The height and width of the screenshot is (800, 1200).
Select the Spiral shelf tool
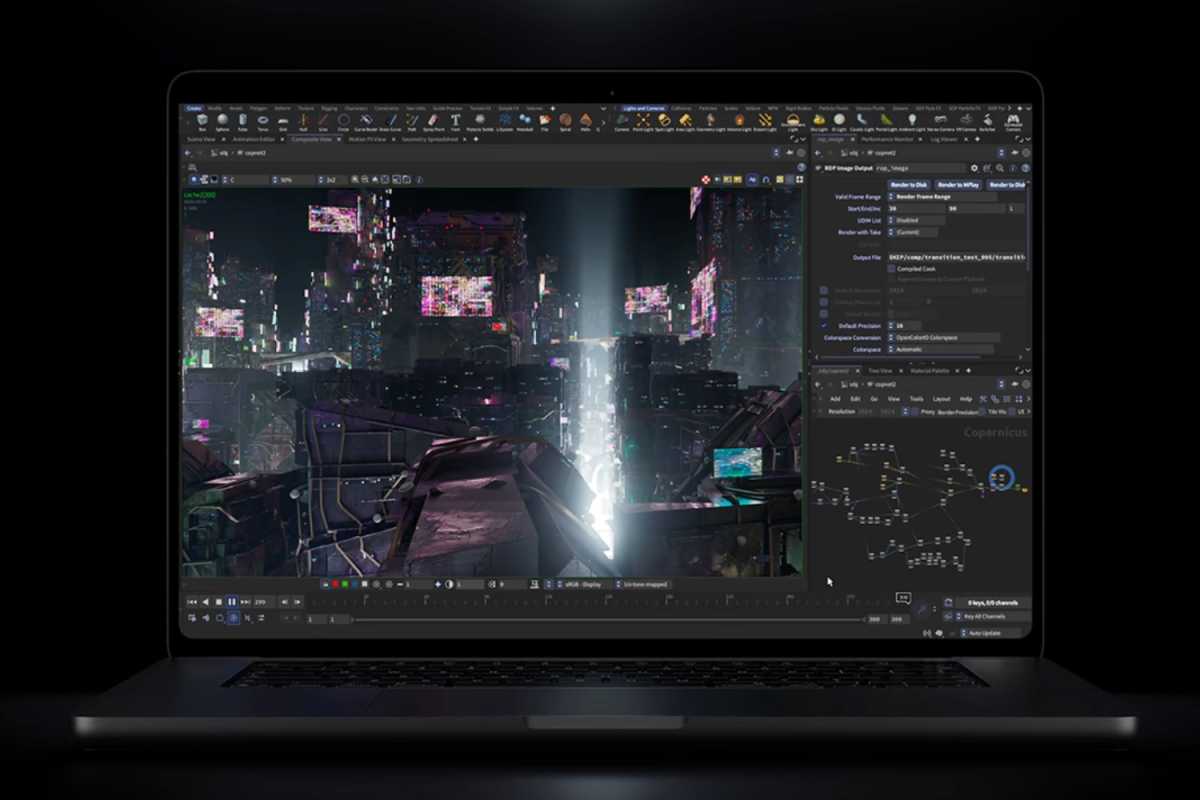point(566,121)
